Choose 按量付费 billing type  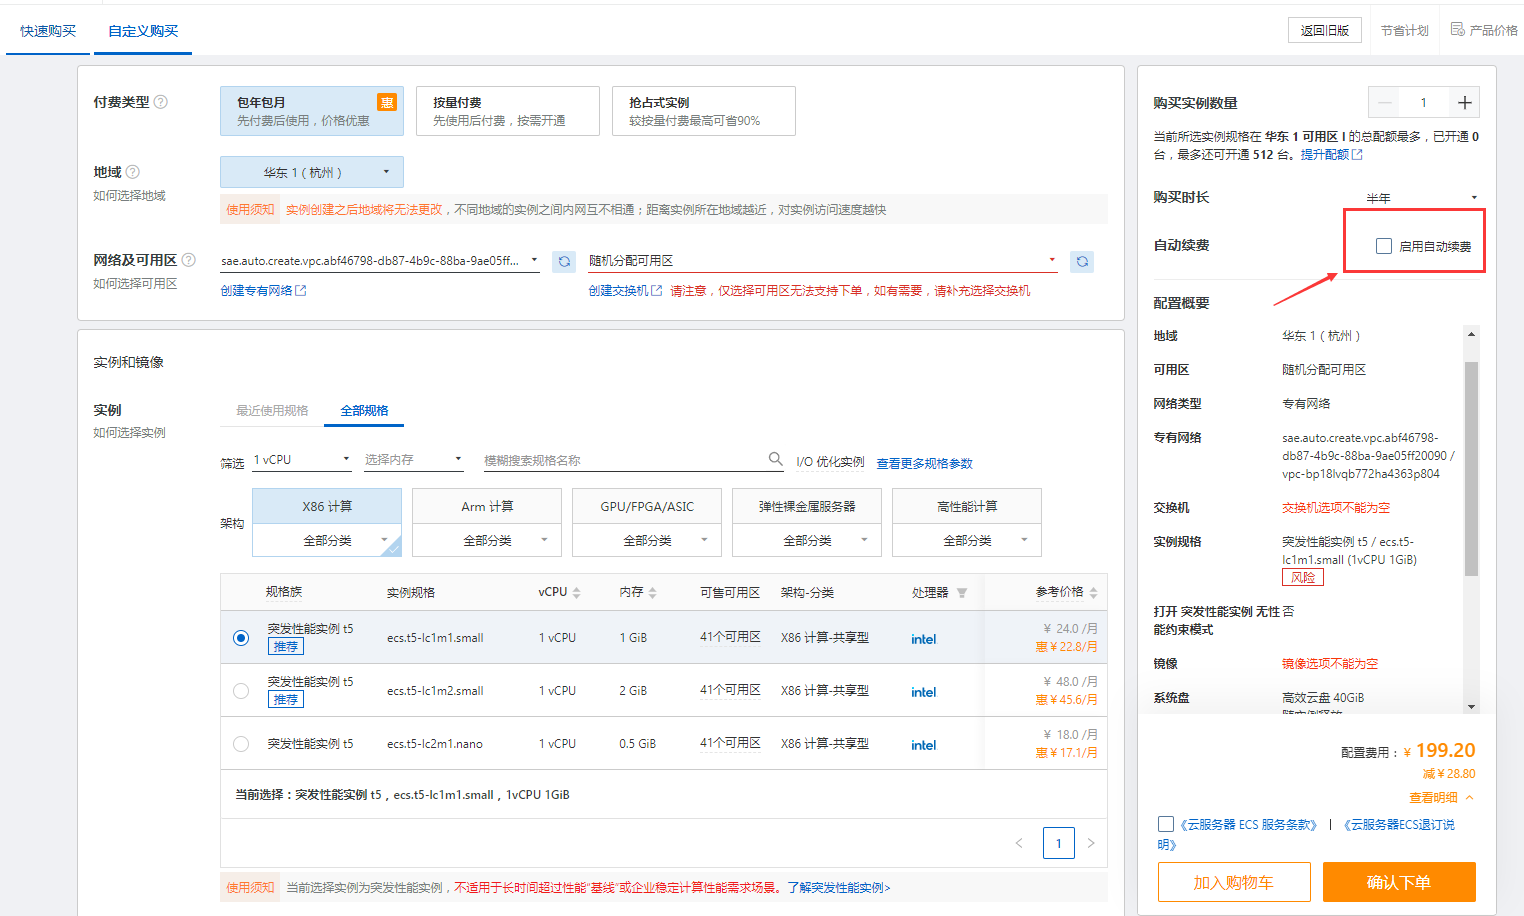pos(508,111)
